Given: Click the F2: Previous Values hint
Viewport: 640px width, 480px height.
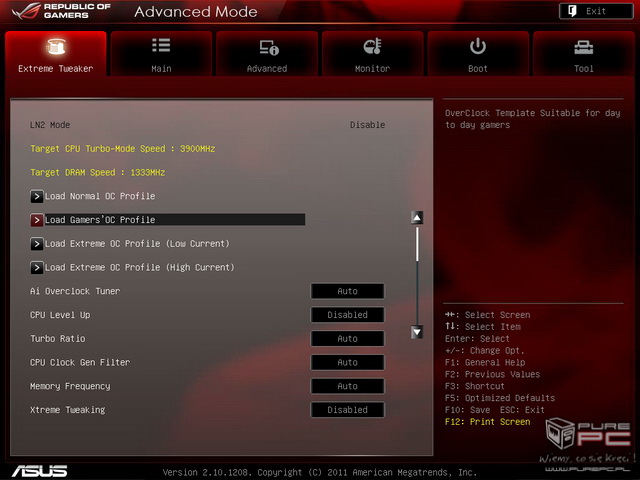Looking at the screenshot, I should 492,374.
